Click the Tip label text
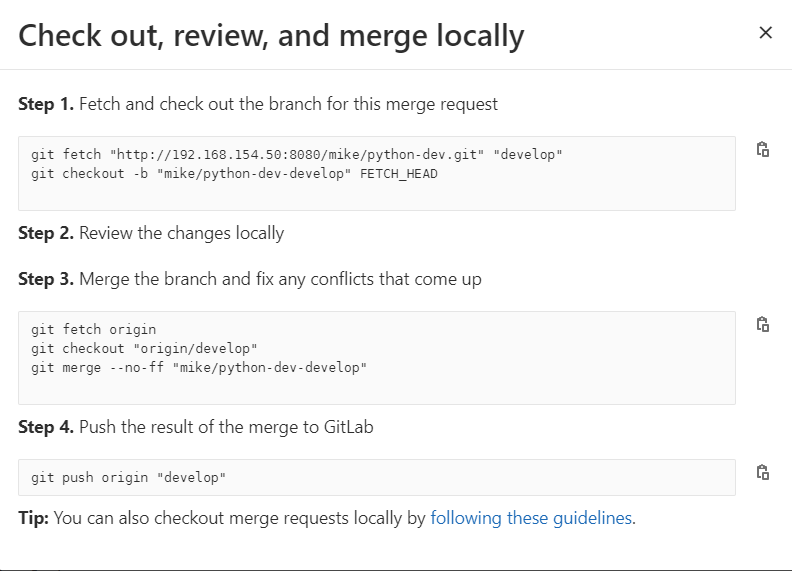792x571 pixels. pyautogui.click(x=33, y=518)
